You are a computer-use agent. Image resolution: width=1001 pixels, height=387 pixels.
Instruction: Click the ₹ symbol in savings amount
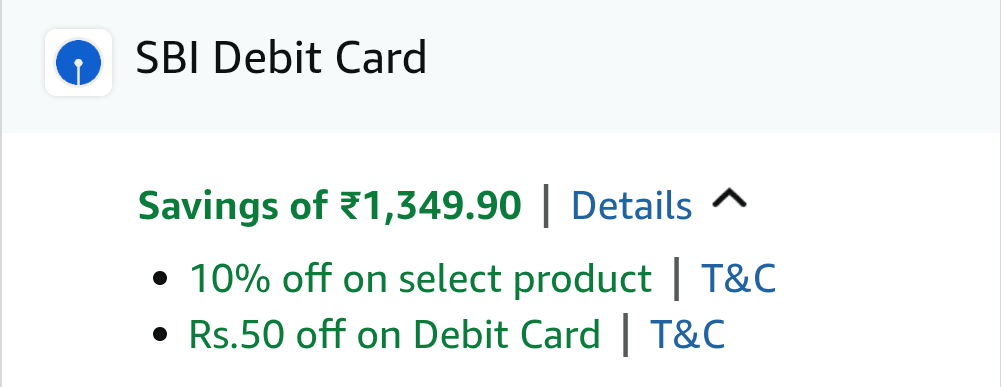pos(349,206)
